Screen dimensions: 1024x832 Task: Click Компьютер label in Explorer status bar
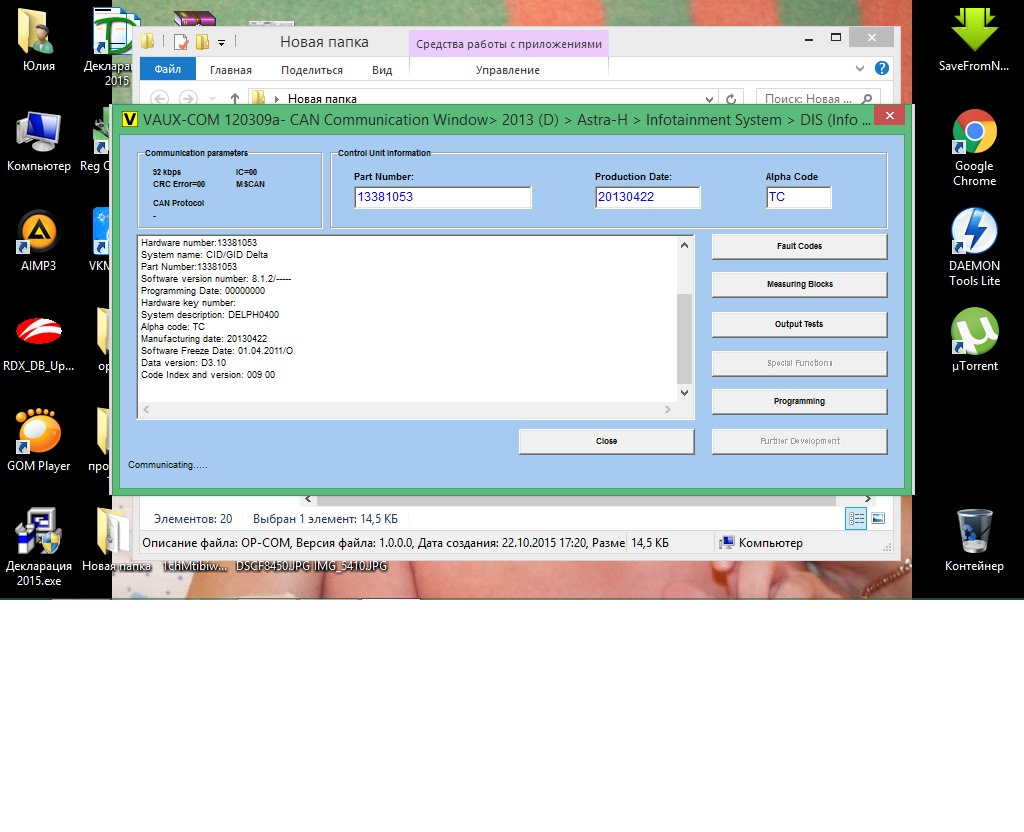(771, 543)
